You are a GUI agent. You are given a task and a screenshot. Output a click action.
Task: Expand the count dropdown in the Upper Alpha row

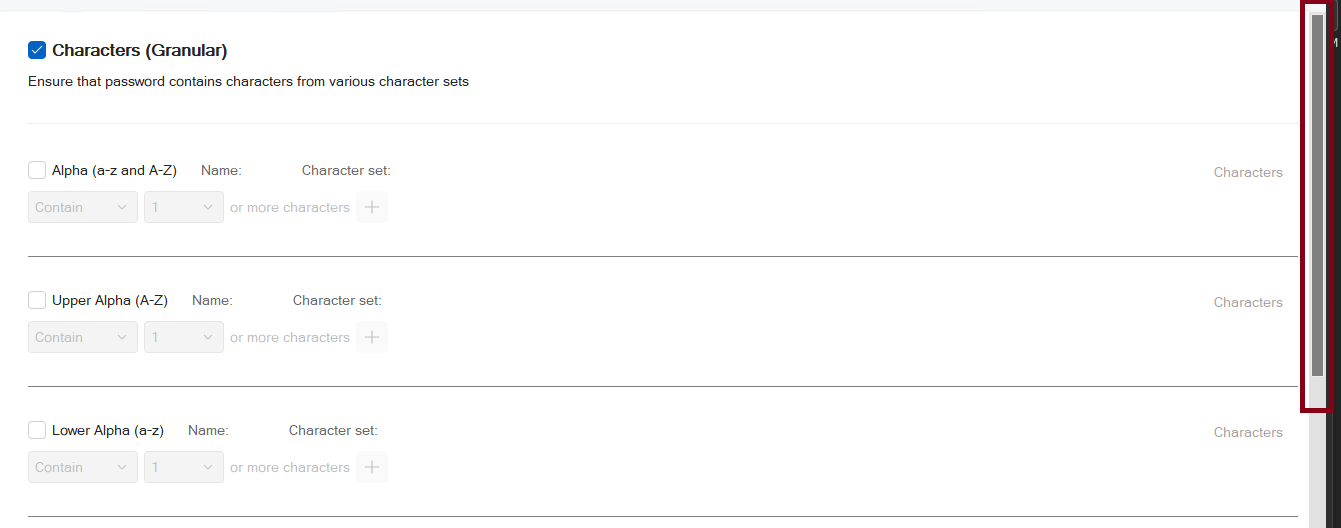click(184, 337)
